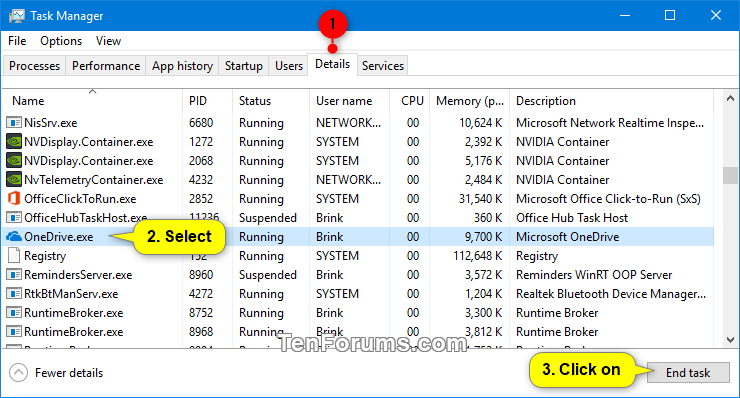
Task: Select the RtkBtManServ.exe process name
Action: pos(71,294)
